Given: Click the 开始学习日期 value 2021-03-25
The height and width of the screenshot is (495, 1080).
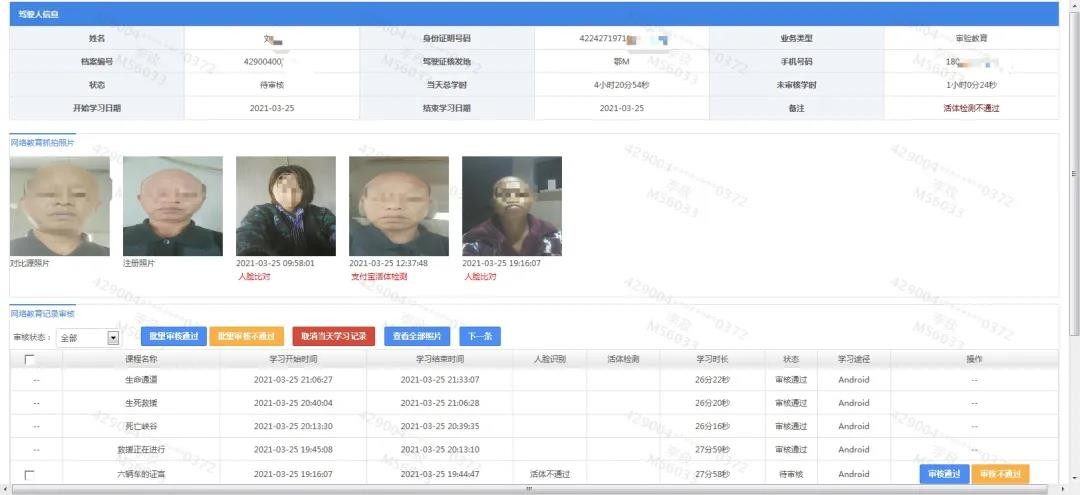Looking at the screenshot, I should pos(271,108).
